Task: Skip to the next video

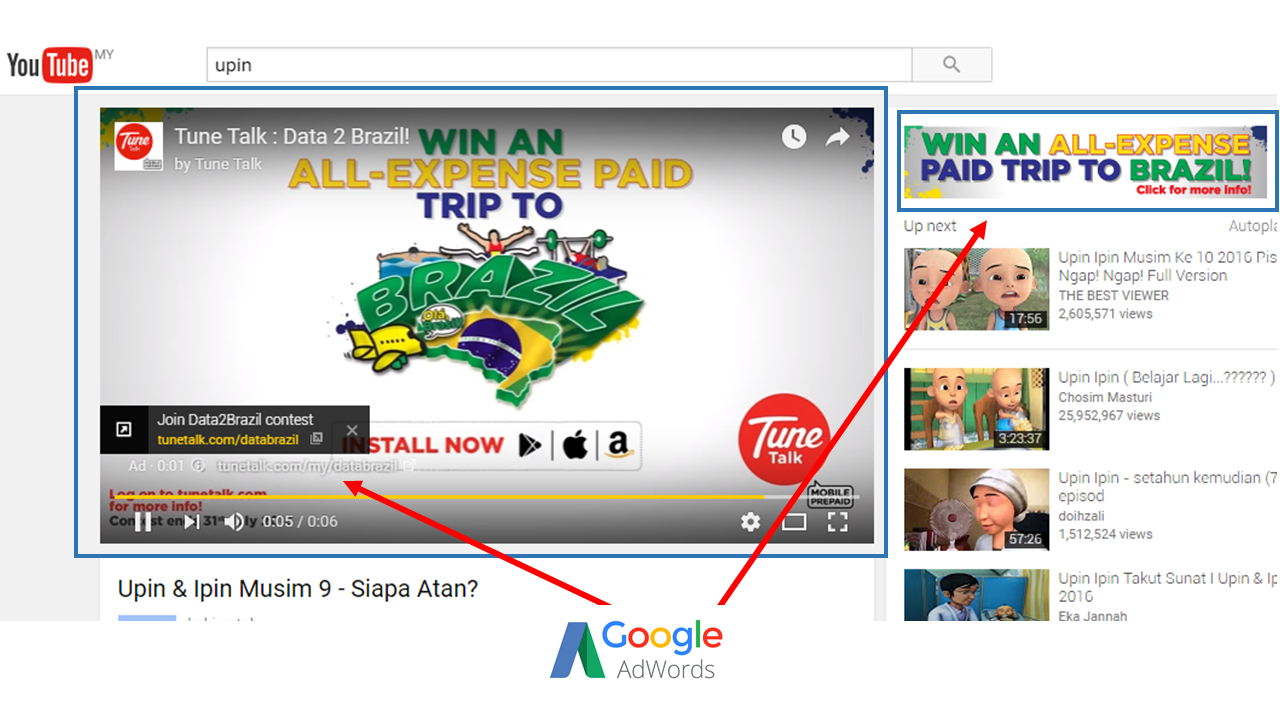Action: pos(190,521)
